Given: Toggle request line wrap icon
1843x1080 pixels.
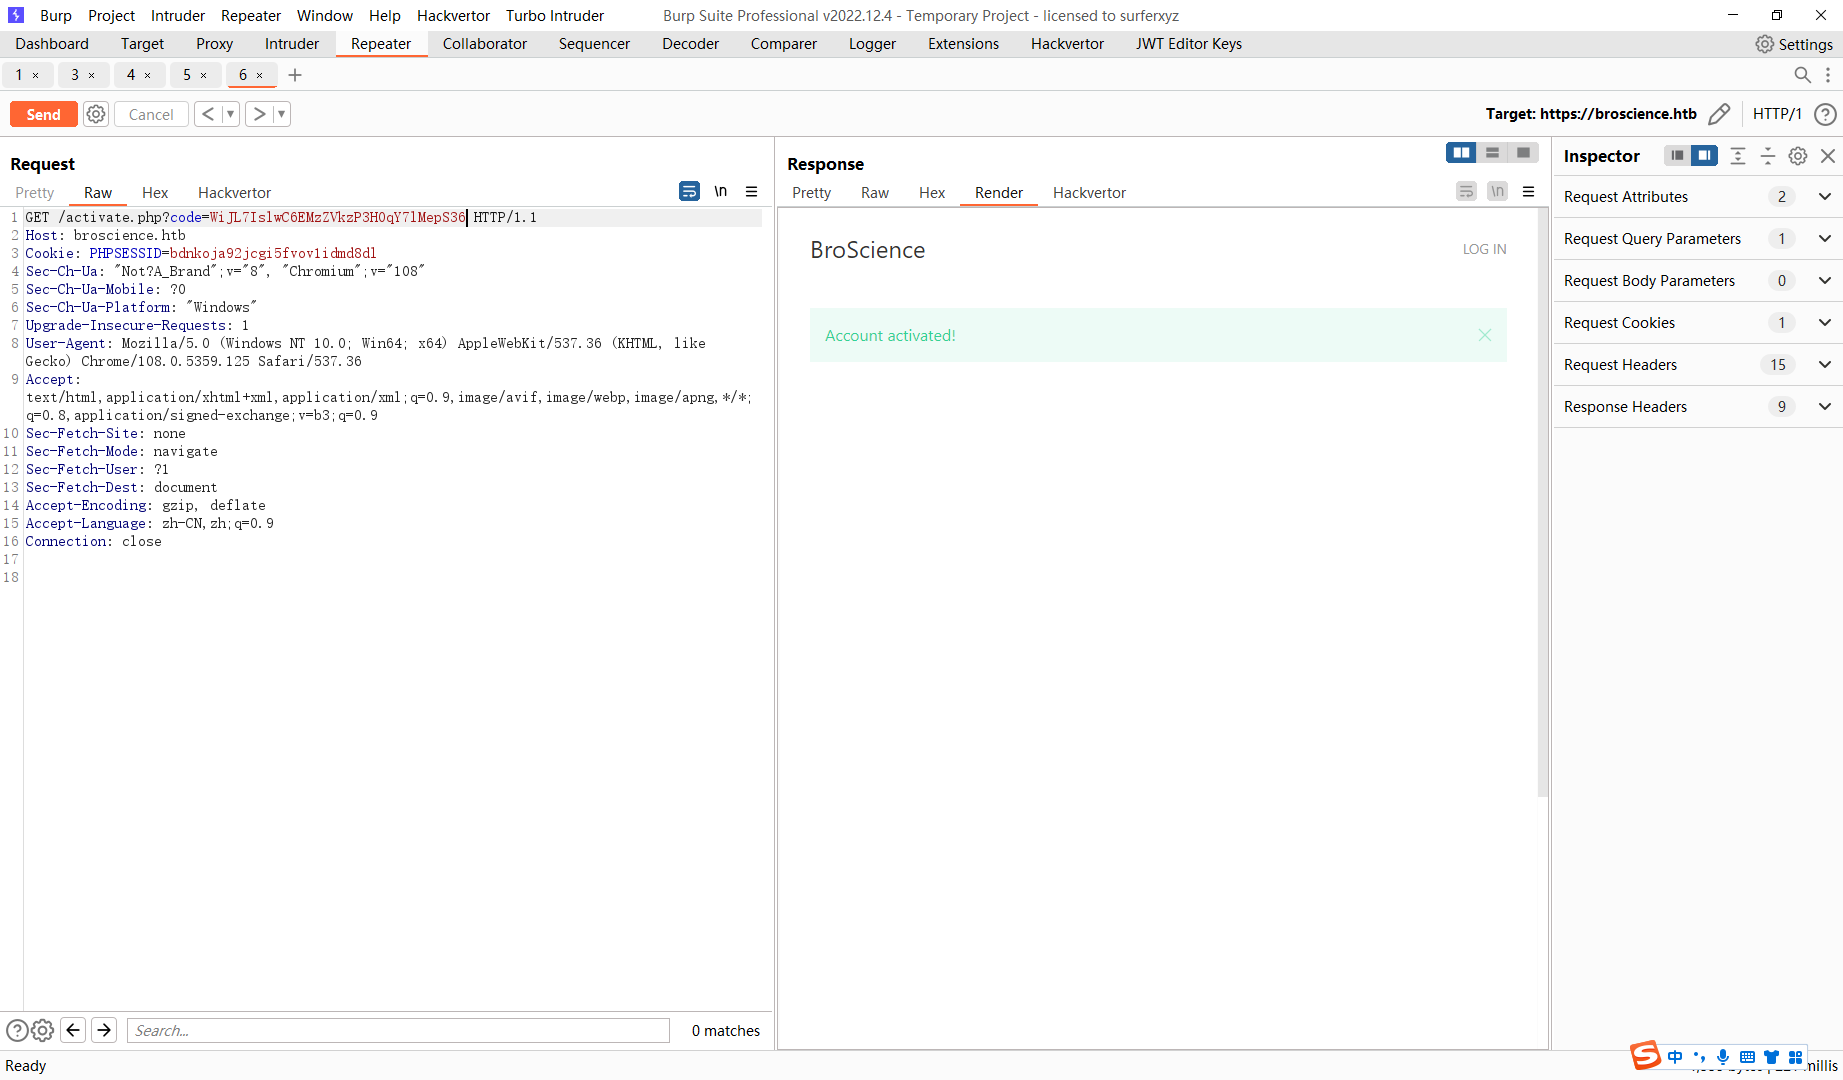Looking at the screenshot, I should pos(689,191).
